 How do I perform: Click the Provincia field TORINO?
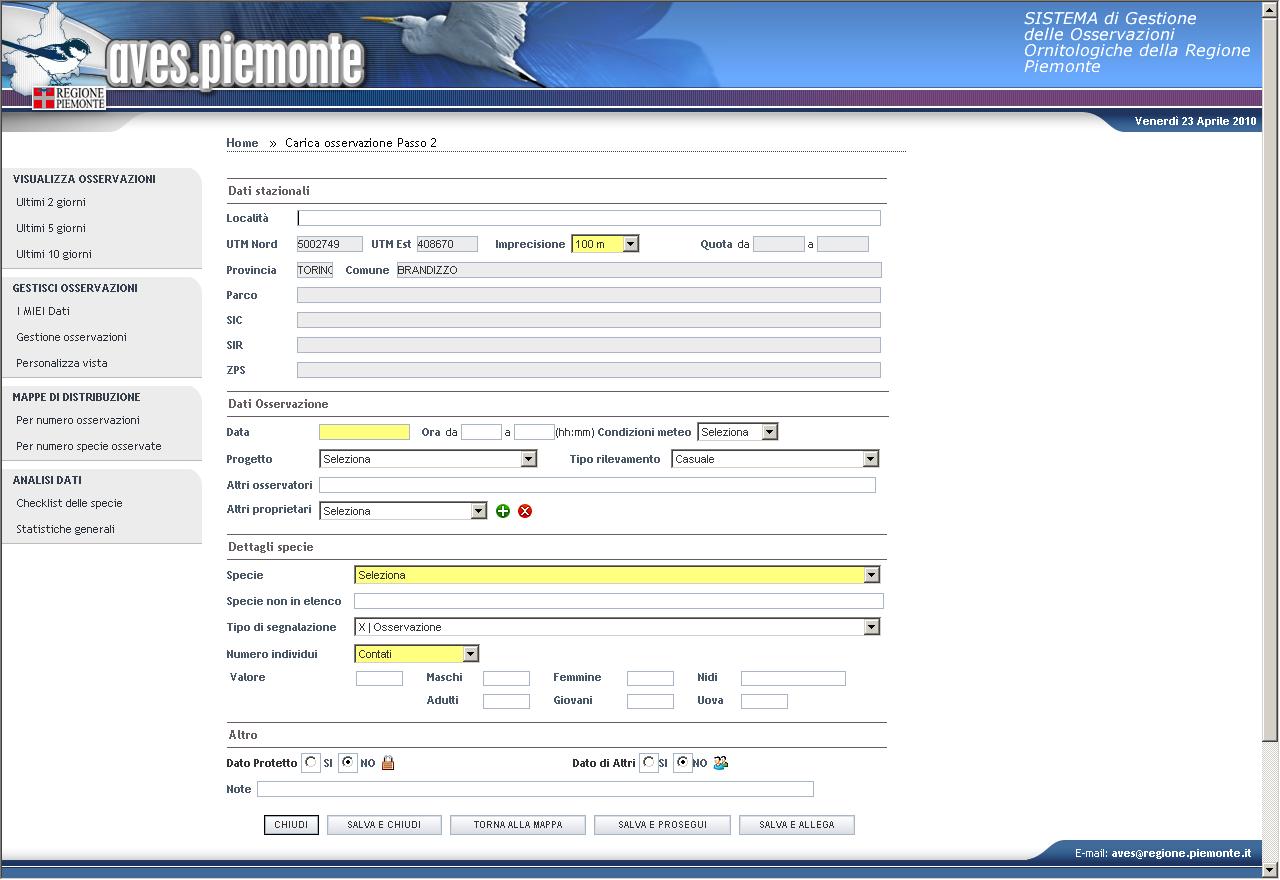315,270
